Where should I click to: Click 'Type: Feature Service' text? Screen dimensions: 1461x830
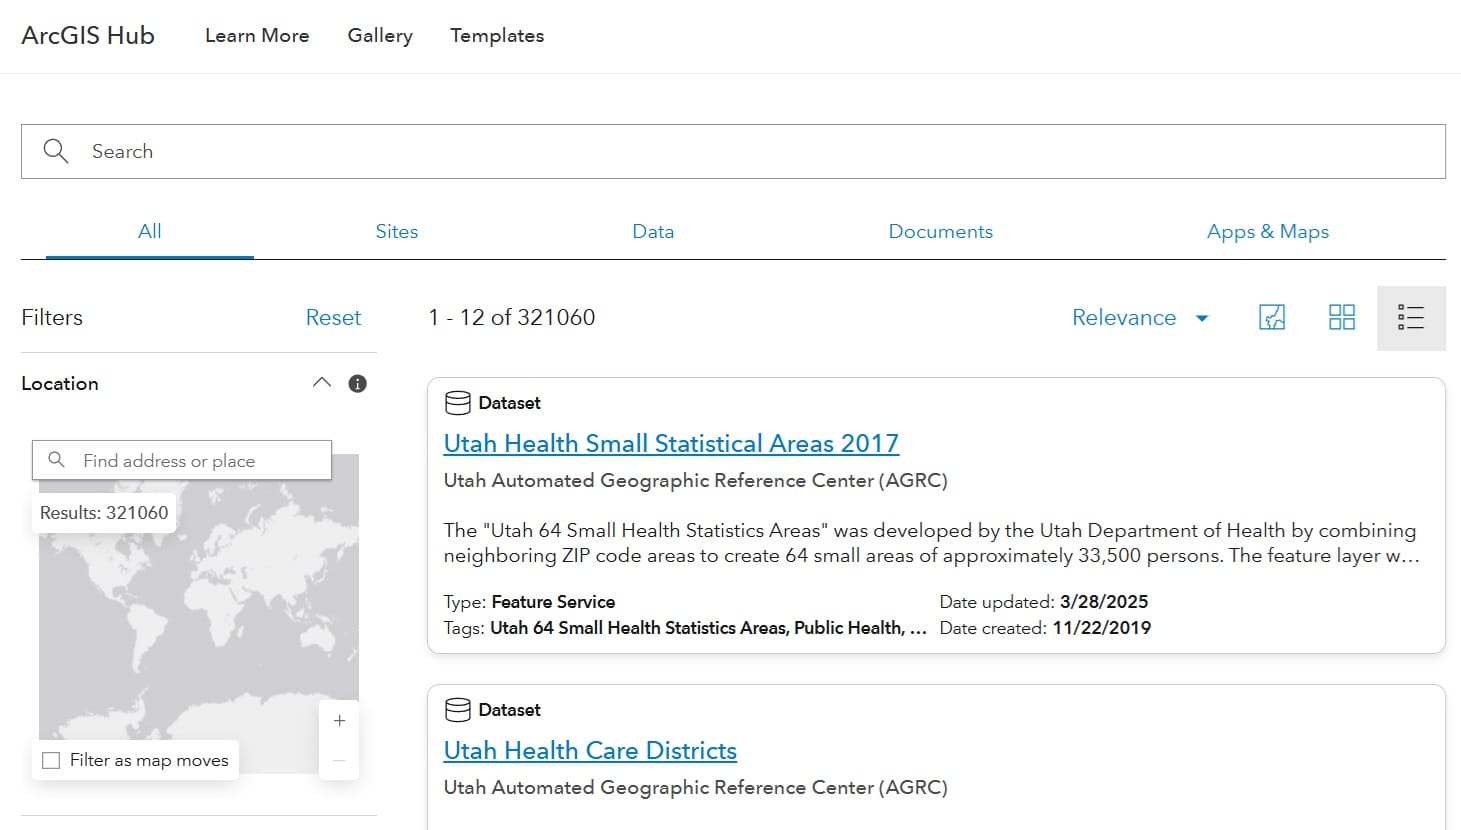(x=529, y=602)
